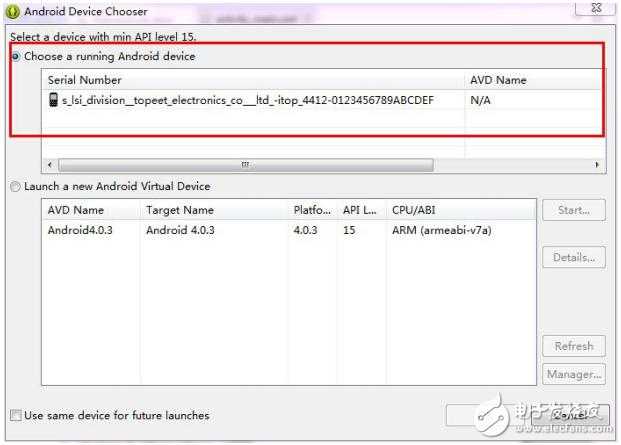The height and width of the screenshot is (445, 621).
Task: Click the horizontal scrollbar thumb
Action: [x=246, y=164]
